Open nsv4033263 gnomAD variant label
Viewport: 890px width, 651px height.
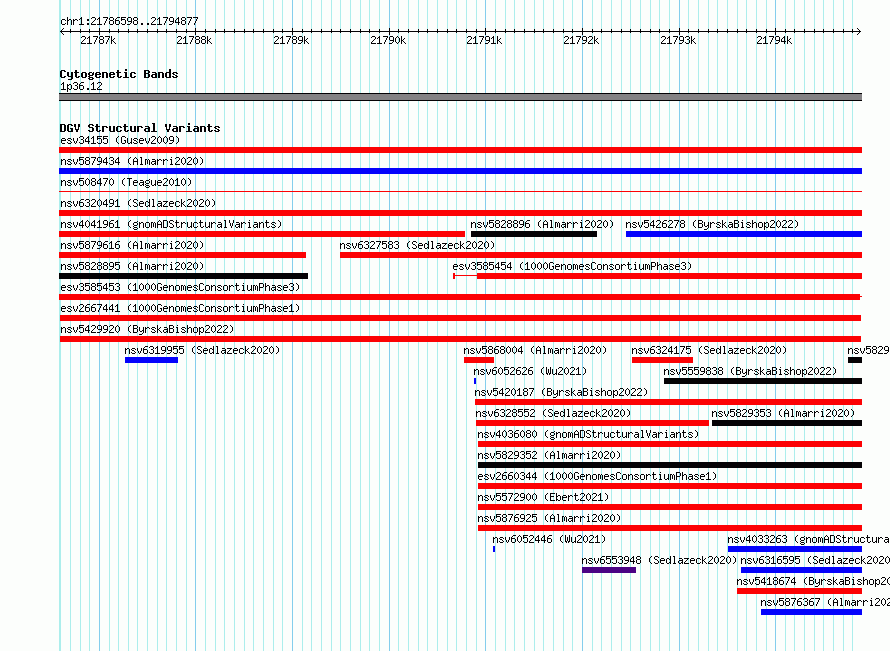(808, 539)
